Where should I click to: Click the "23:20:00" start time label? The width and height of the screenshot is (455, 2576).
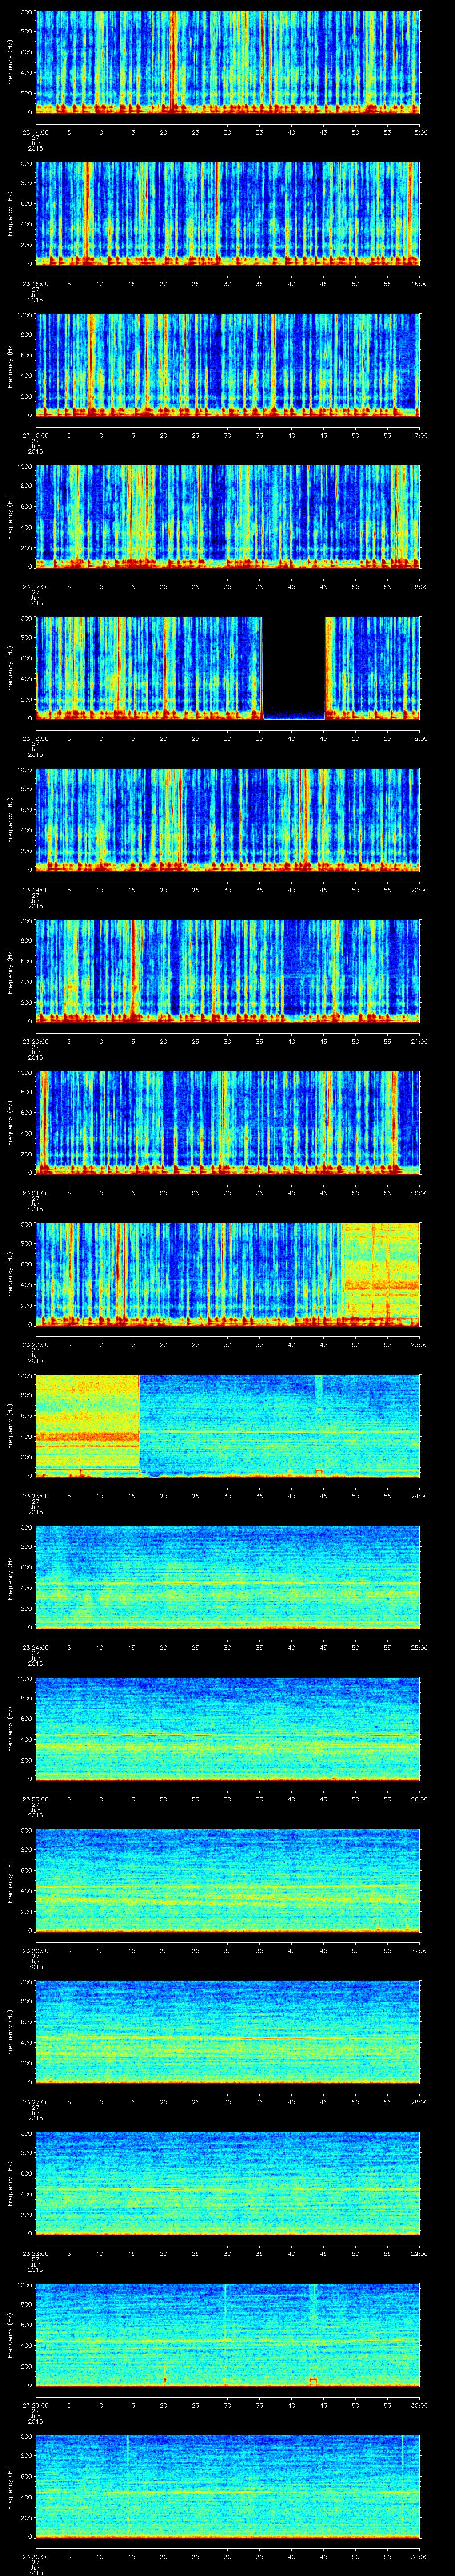(x=35, y=1042)
